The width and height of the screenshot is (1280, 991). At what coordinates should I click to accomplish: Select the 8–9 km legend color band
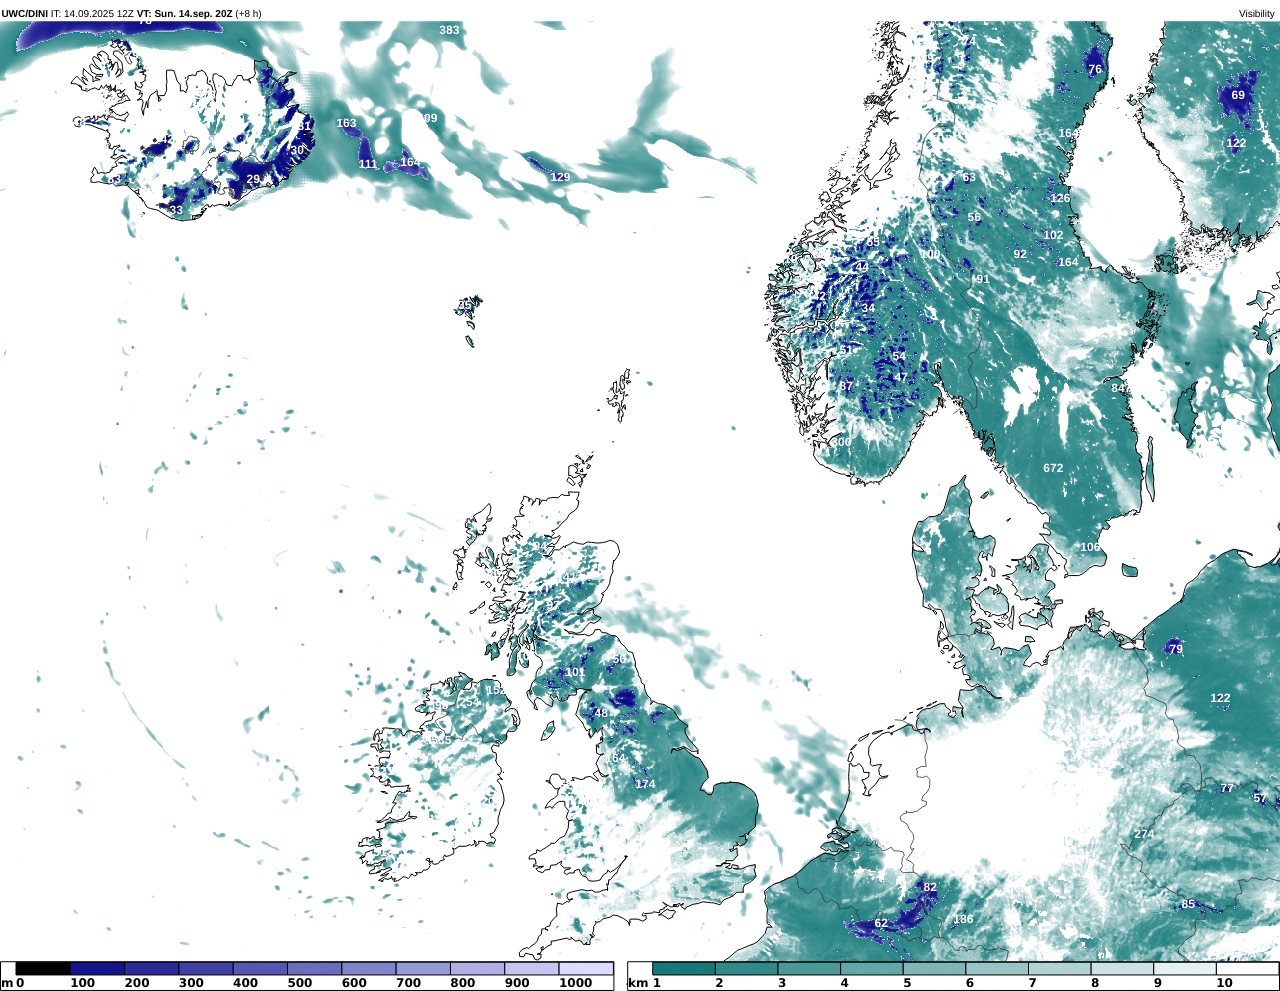[x=1122, y=968]
